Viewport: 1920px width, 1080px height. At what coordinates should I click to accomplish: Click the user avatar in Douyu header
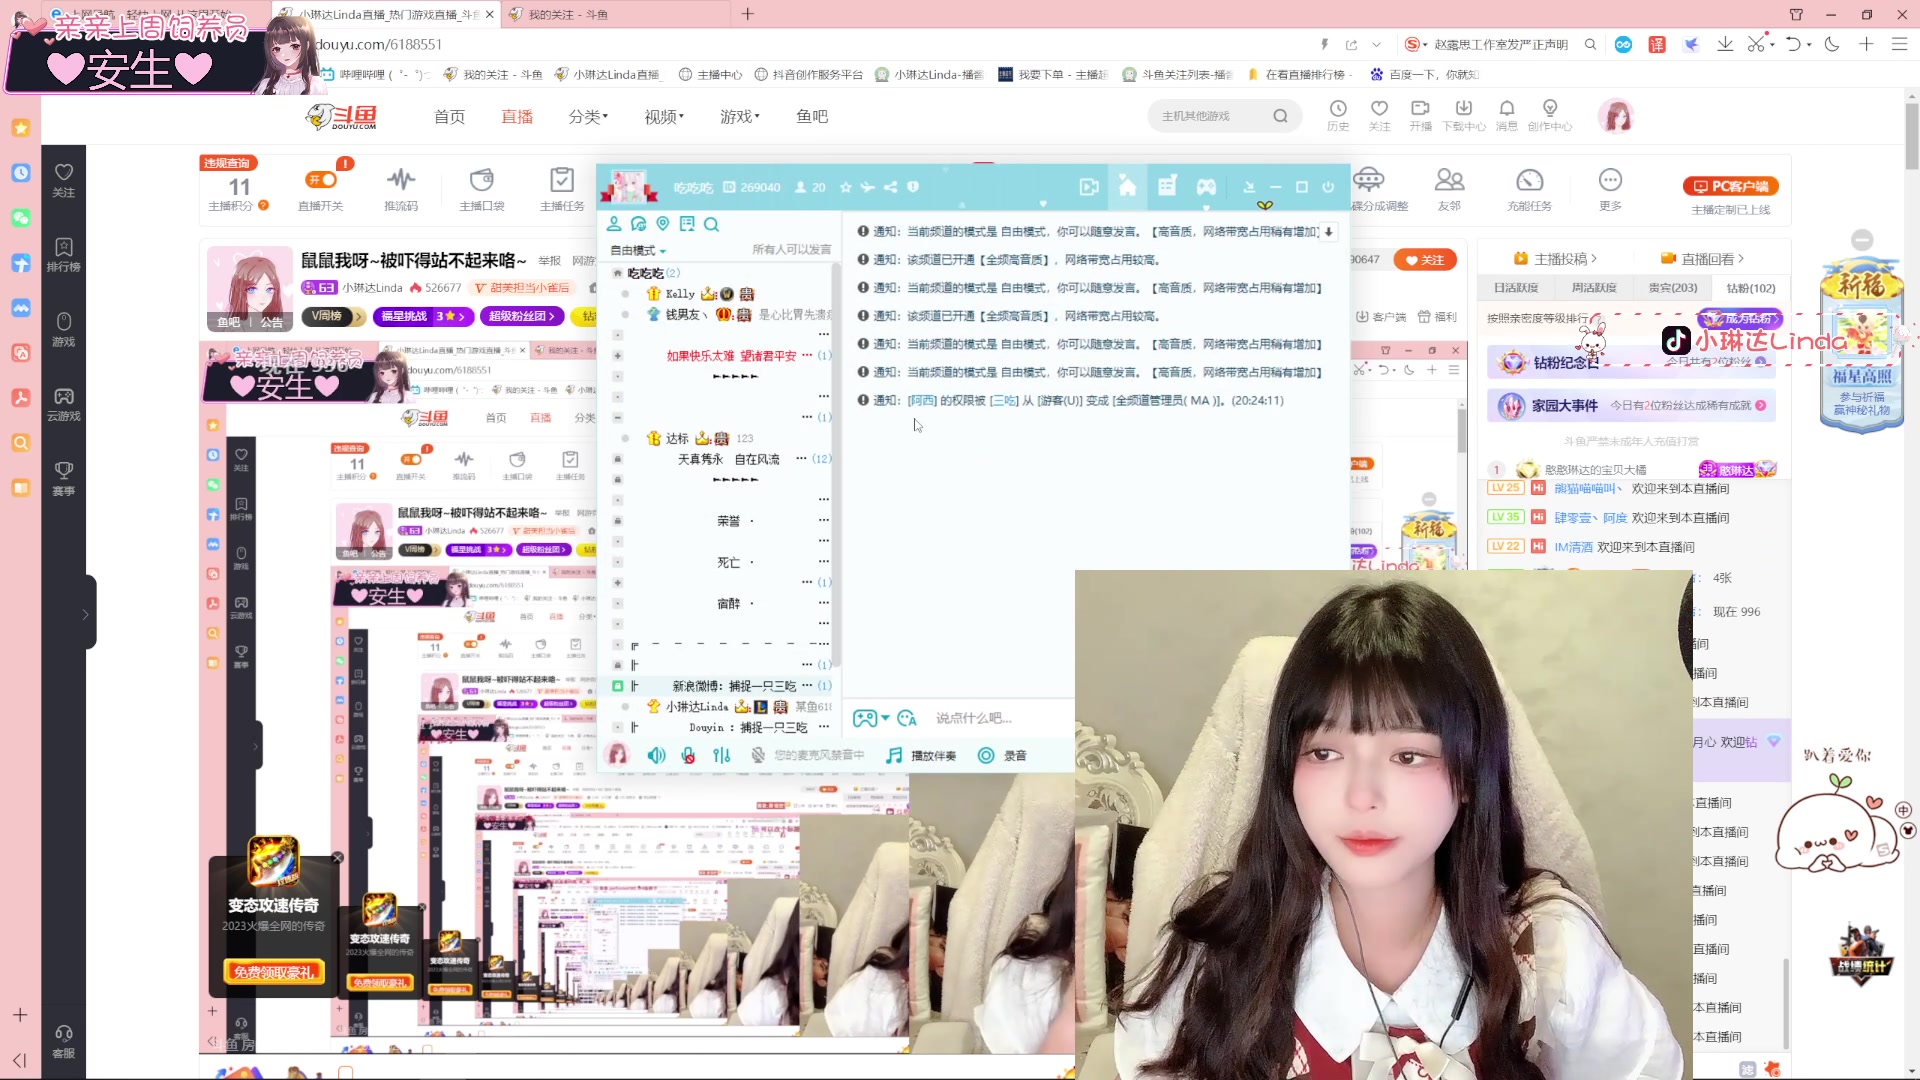click(x=1616, y=117)
